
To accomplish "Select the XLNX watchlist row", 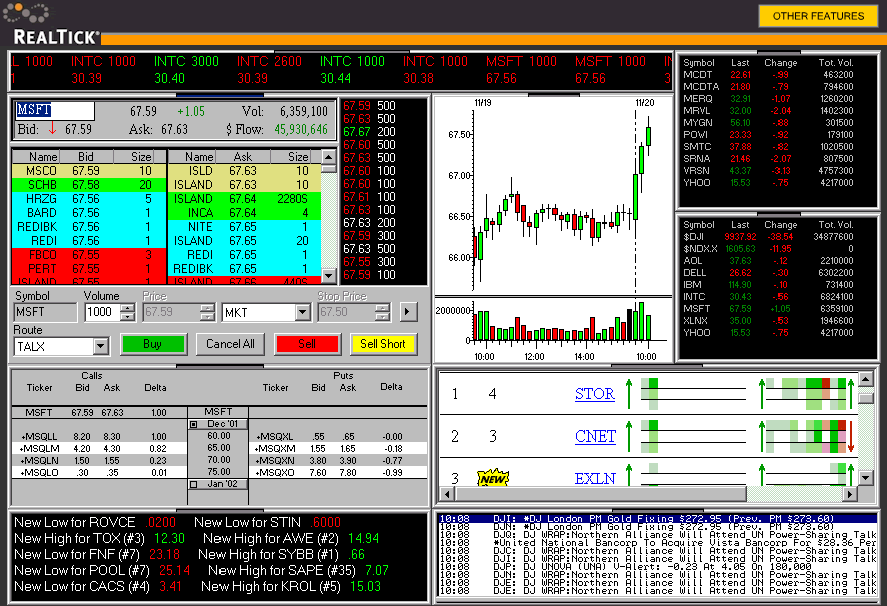I will [x=768, y=320].
